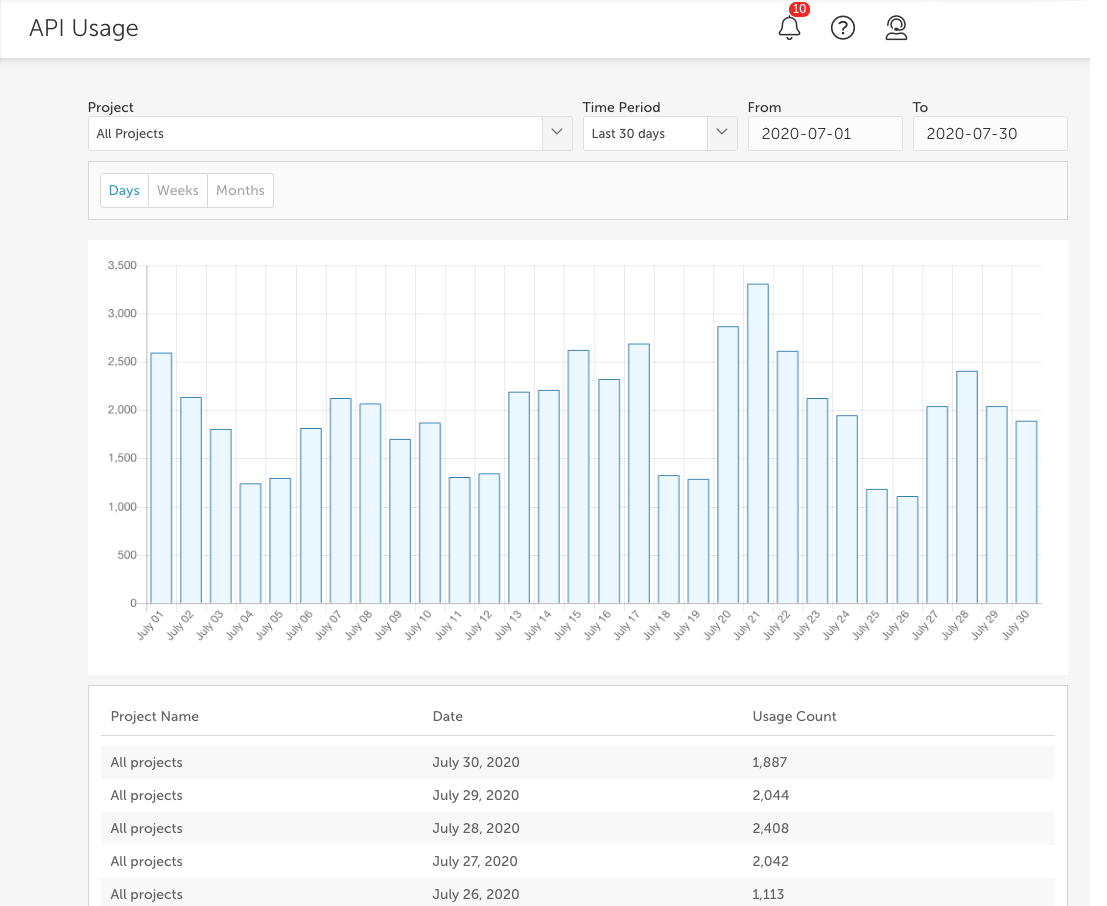Switch to the Weeks view tab
This screenshot has height=906, width=1107.
pyautogui.click(x=178, y=191)
